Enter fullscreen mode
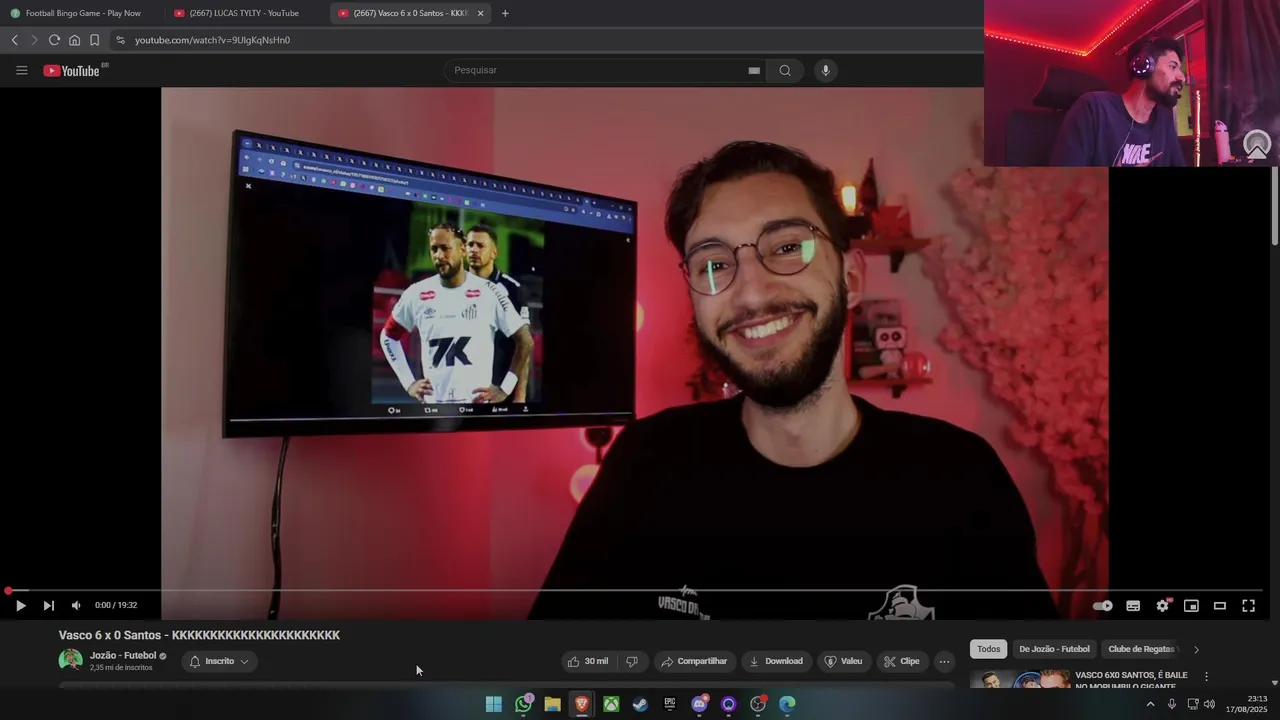The image size is (1280, 720). pyautogui.click(x=1249, y=606)
